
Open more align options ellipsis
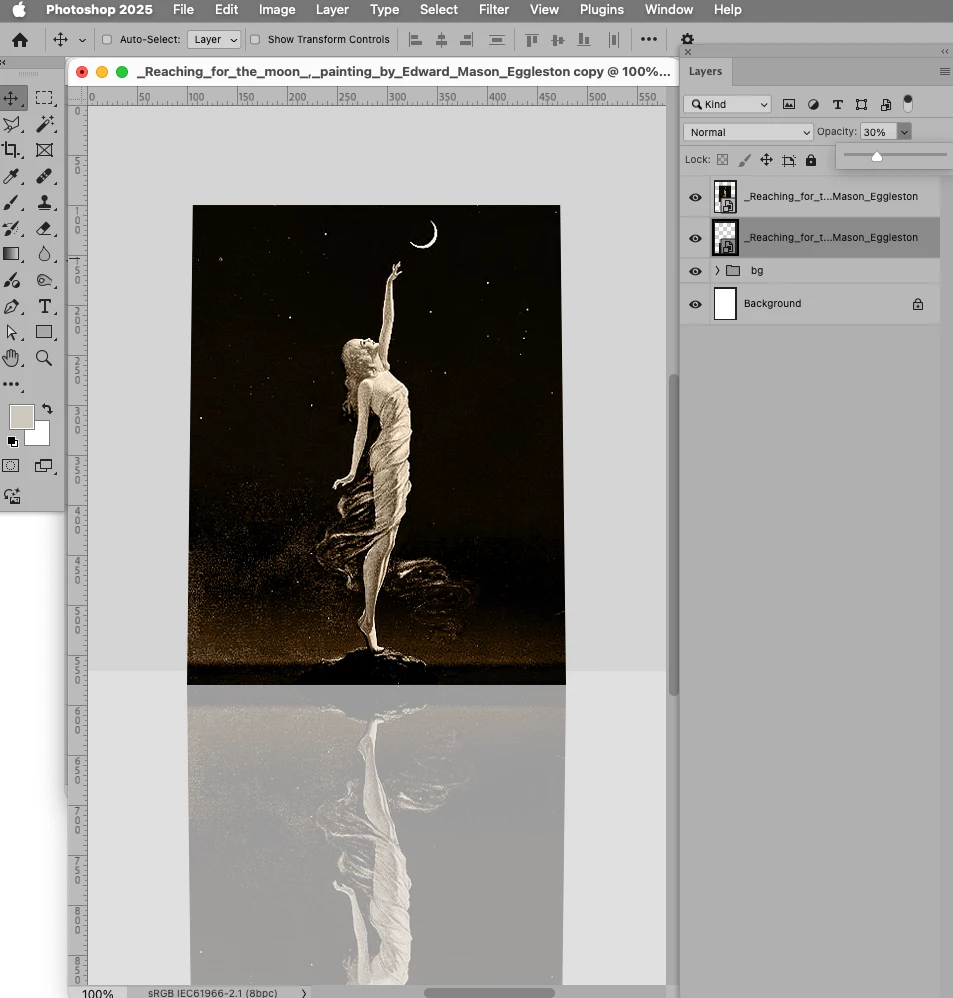tap(649, 39)
